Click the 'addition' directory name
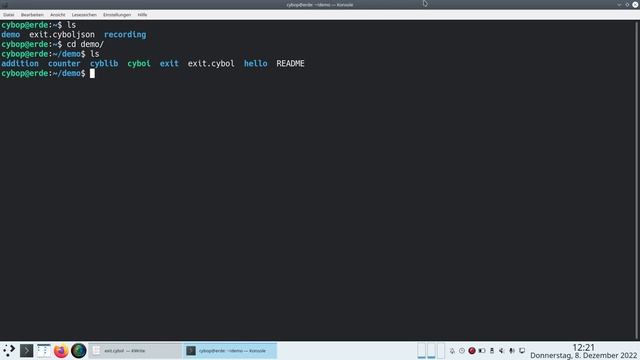Screen dimensions: 640x360 coord(20,64)
